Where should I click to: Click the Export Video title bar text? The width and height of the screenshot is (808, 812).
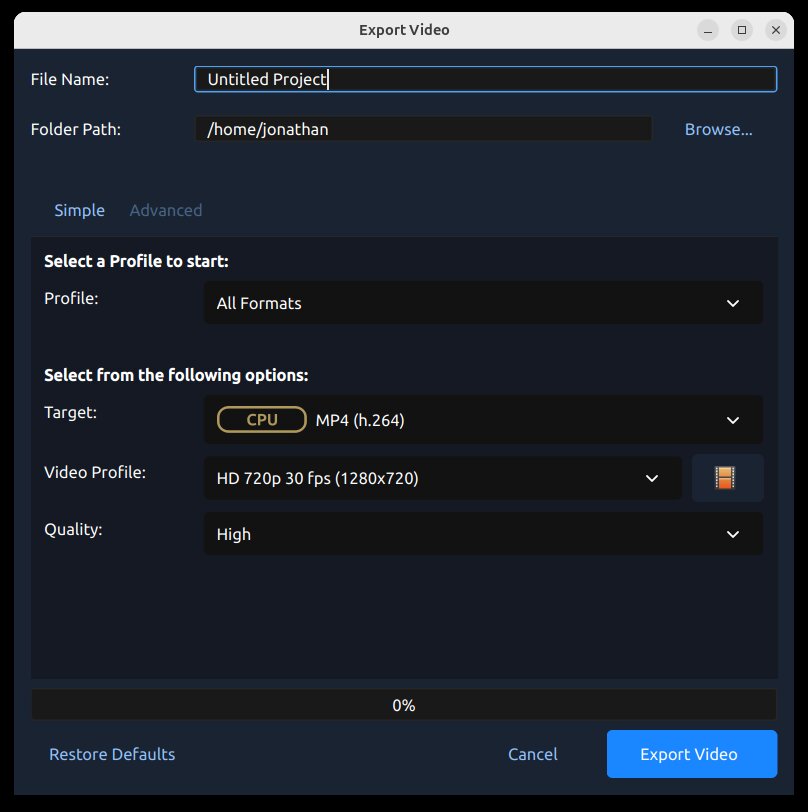pos(404,30)
